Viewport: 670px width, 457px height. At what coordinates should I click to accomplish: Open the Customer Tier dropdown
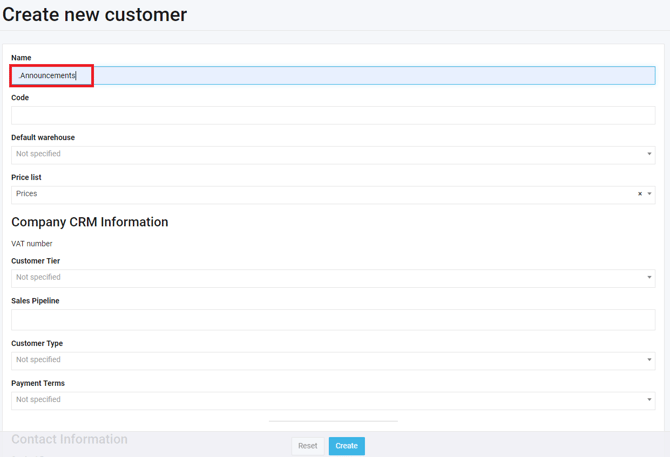click(333, 278)
